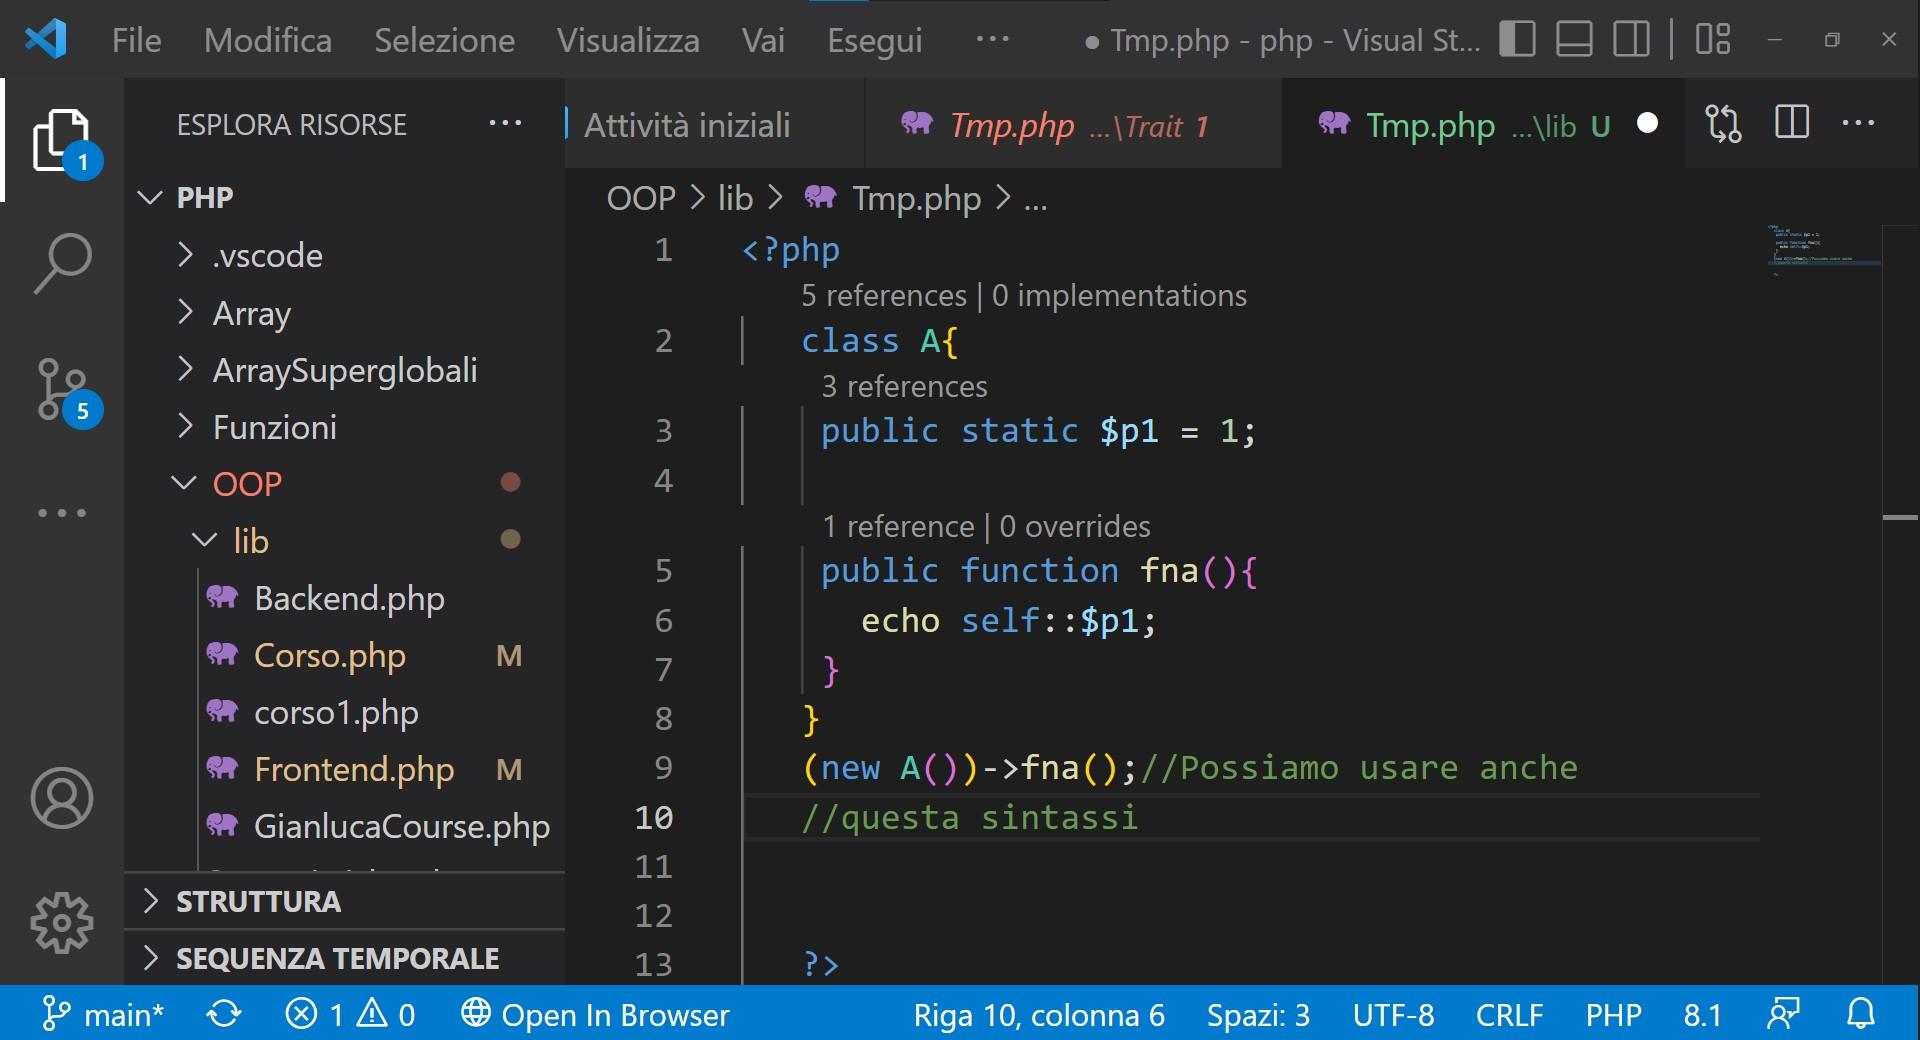Change encoding via UTF-8 indicator
Image resolution: width=1920 pixels, height=1040 pixels.
pyautogui.click(x=1393, y=1014)
